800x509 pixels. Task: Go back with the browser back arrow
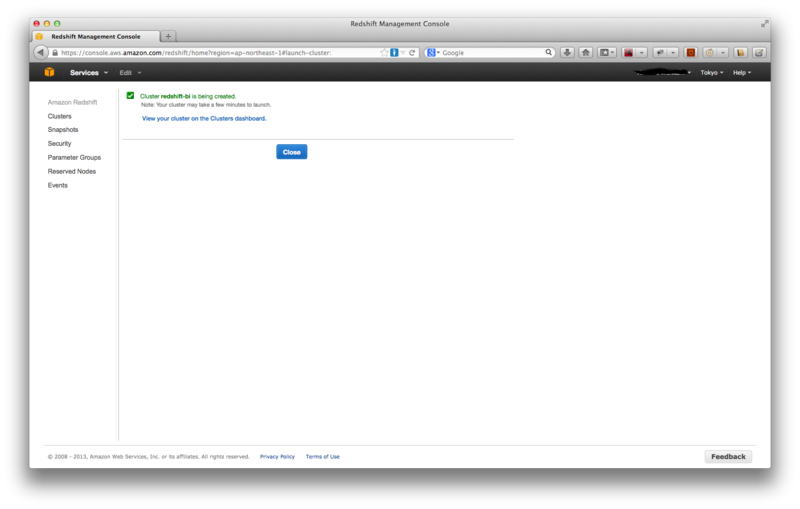coord(41,53)
